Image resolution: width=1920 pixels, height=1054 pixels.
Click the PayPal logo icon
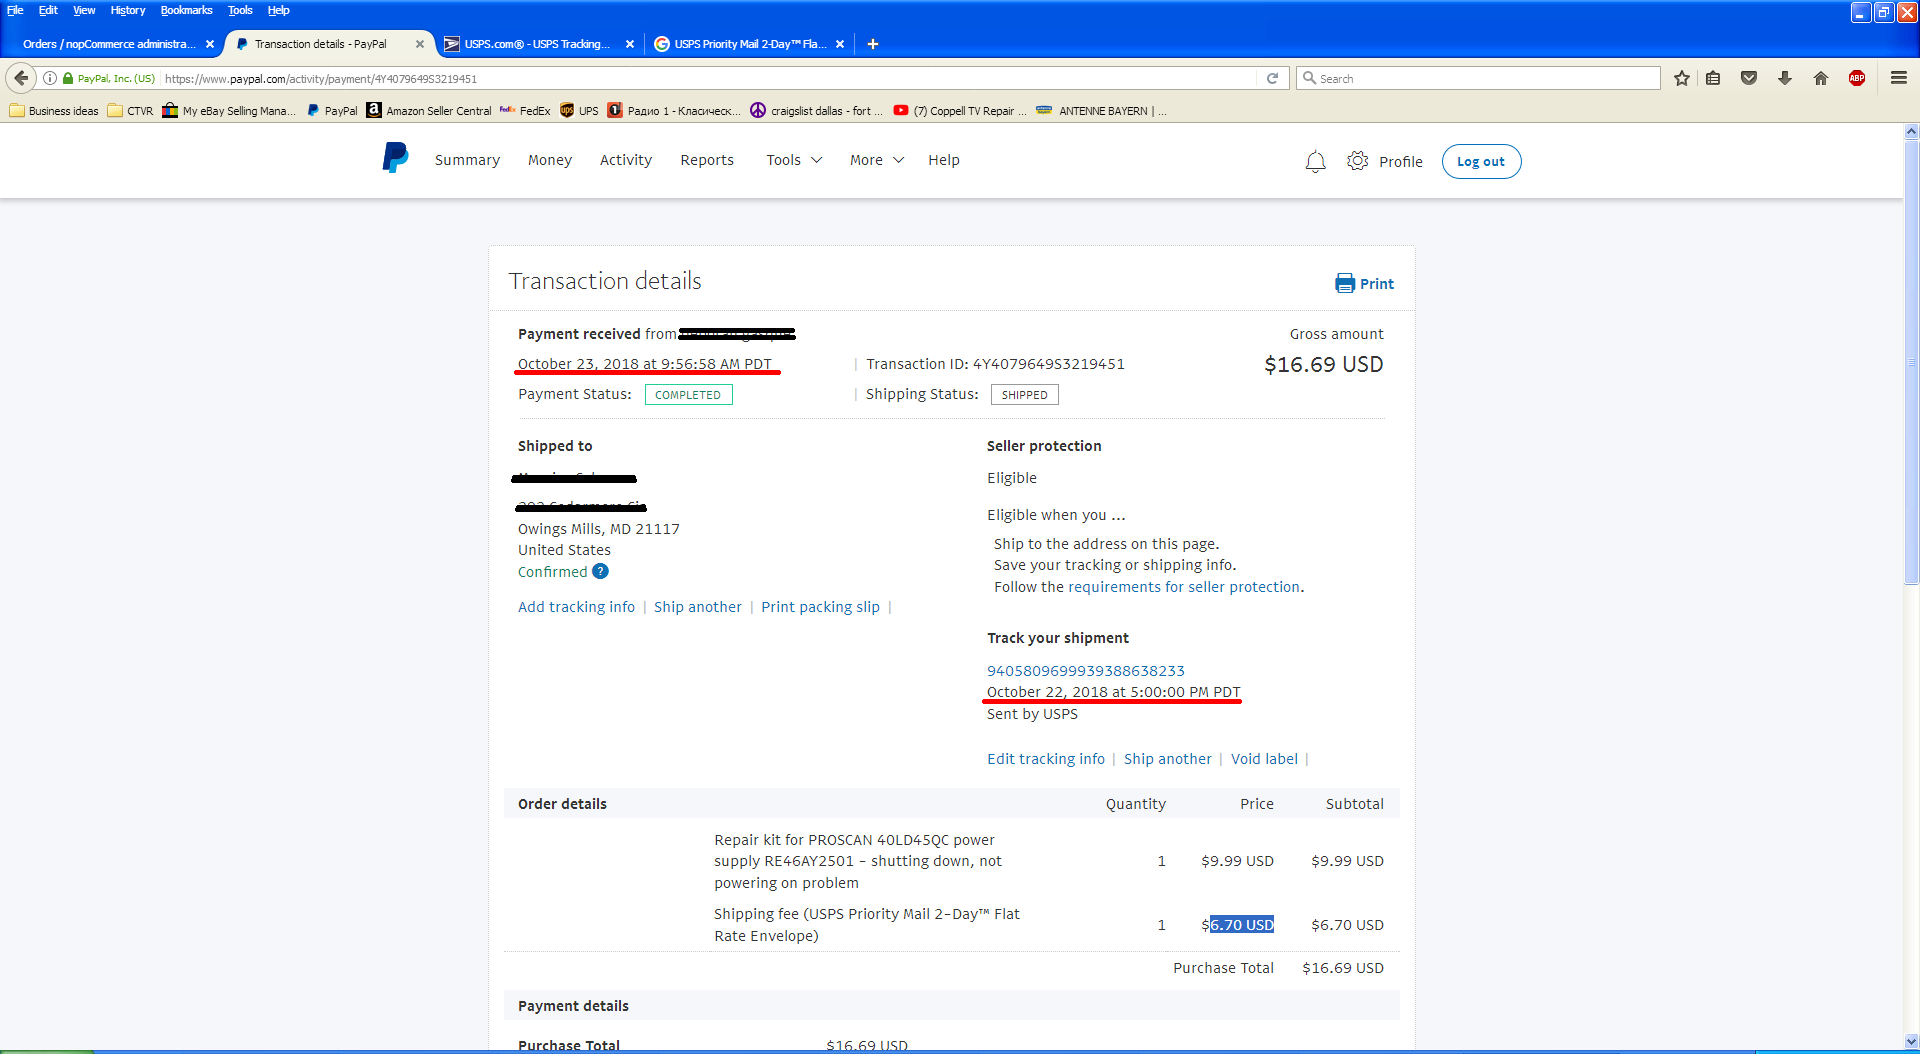click(395, 158)
